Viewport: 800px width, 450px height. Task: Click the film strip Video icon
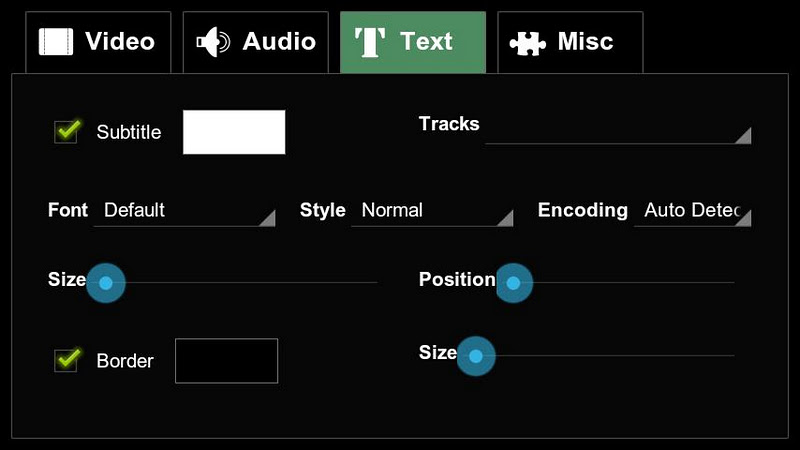click(x=56, y=42)
